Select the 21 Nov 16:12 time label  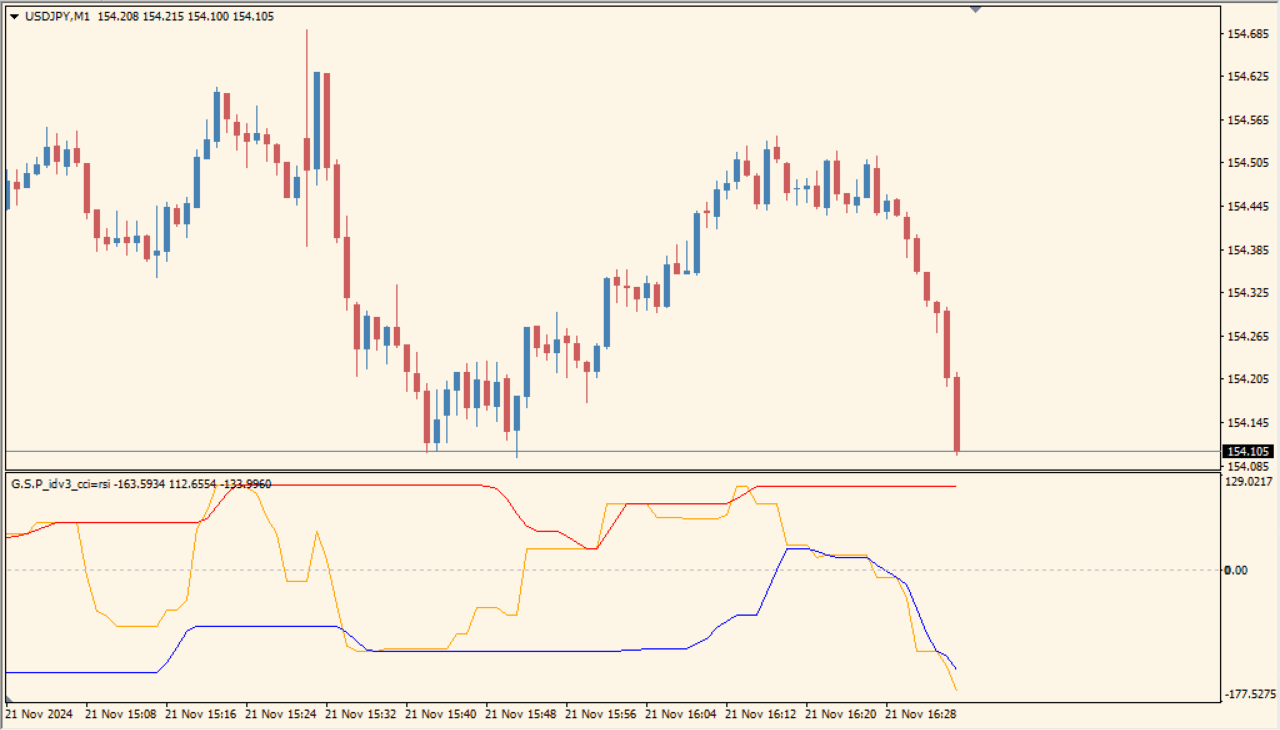tap(760, 715)
